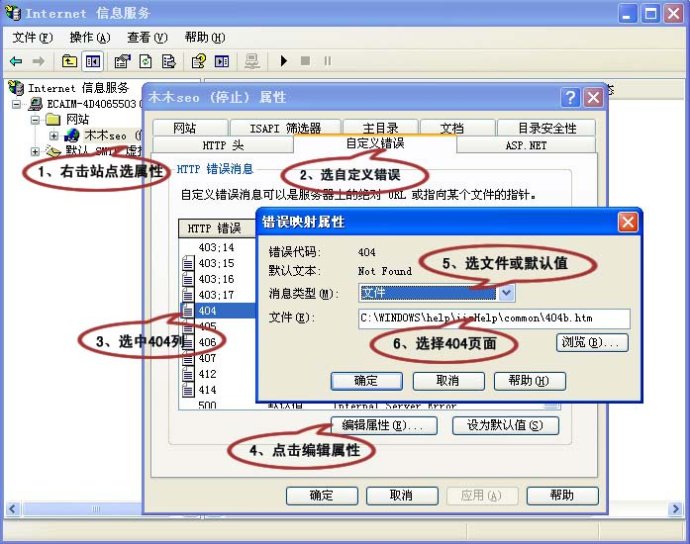Toggle the Show/Hide console tree icon
Image resolution: width=690 pixels, height=544 pixels.
tap(92, 61)
